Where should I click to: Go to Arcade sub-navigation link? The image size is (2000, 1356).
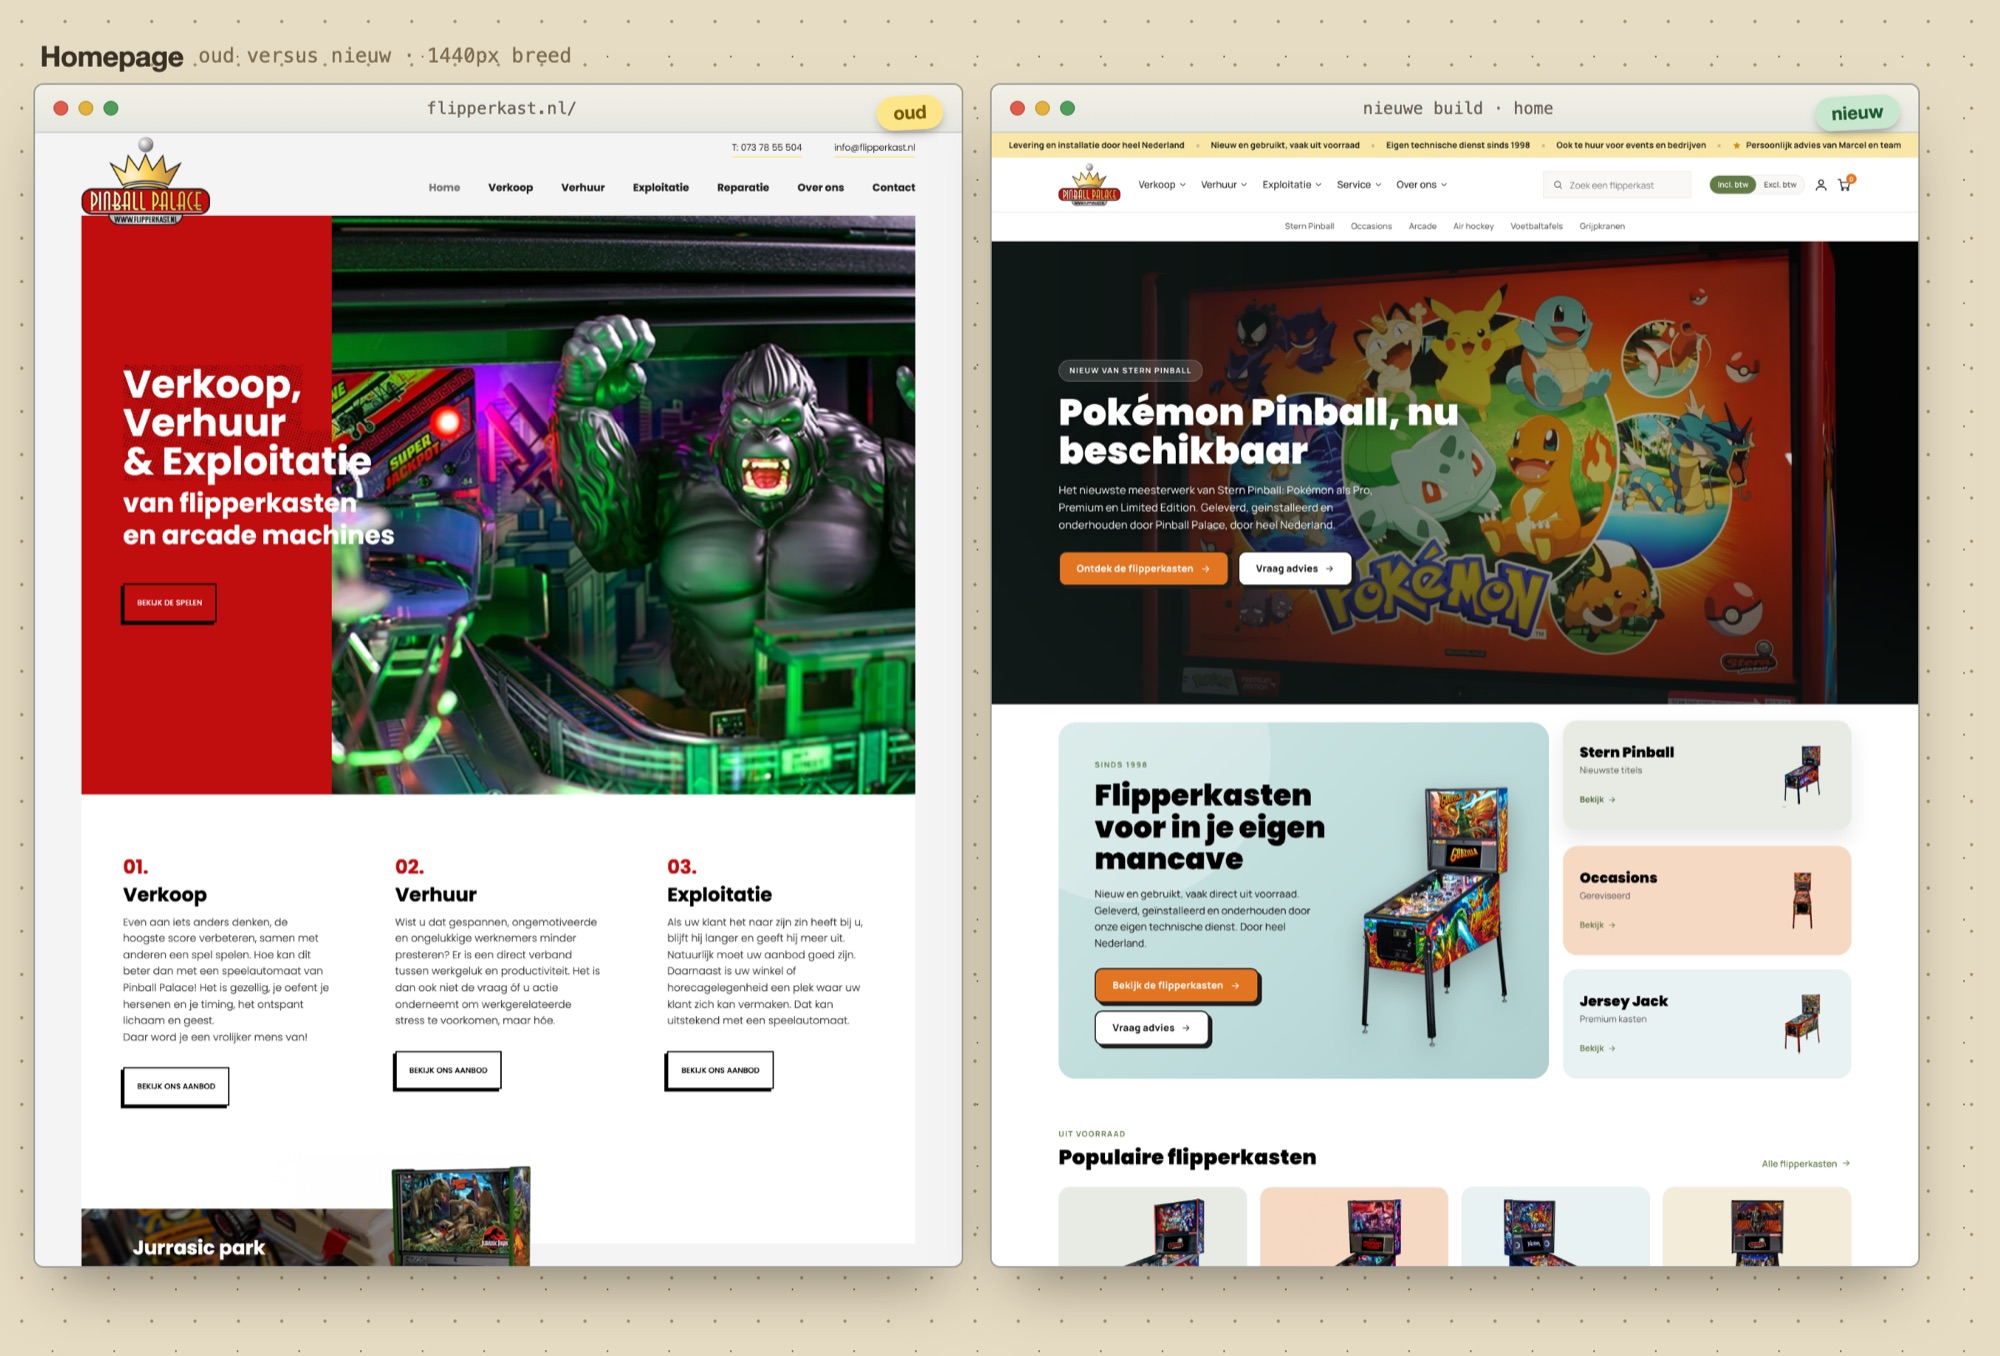click(1422, 227)
